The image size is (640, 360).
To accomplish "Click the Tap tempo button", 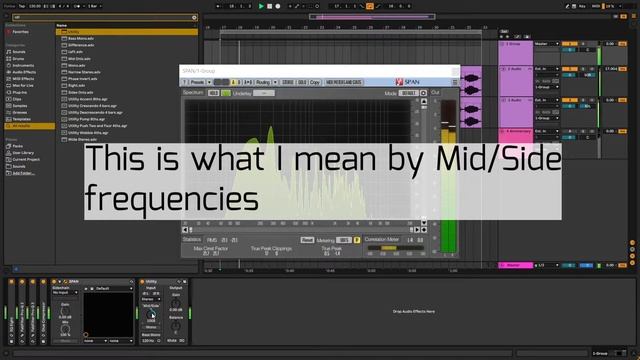I will coord(22,6).
